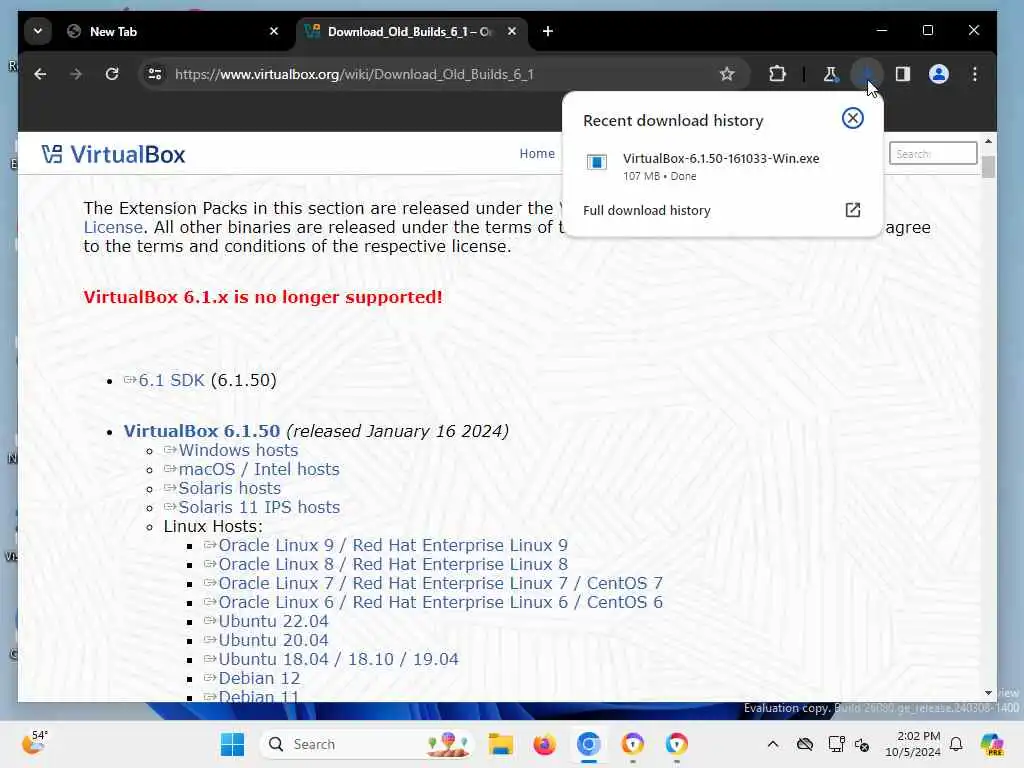The height and width of the screenshot is (768, 1024).
Task: Open Oracle Linux 6 / CentOS 6 link
Action: (x=440, y=602)
